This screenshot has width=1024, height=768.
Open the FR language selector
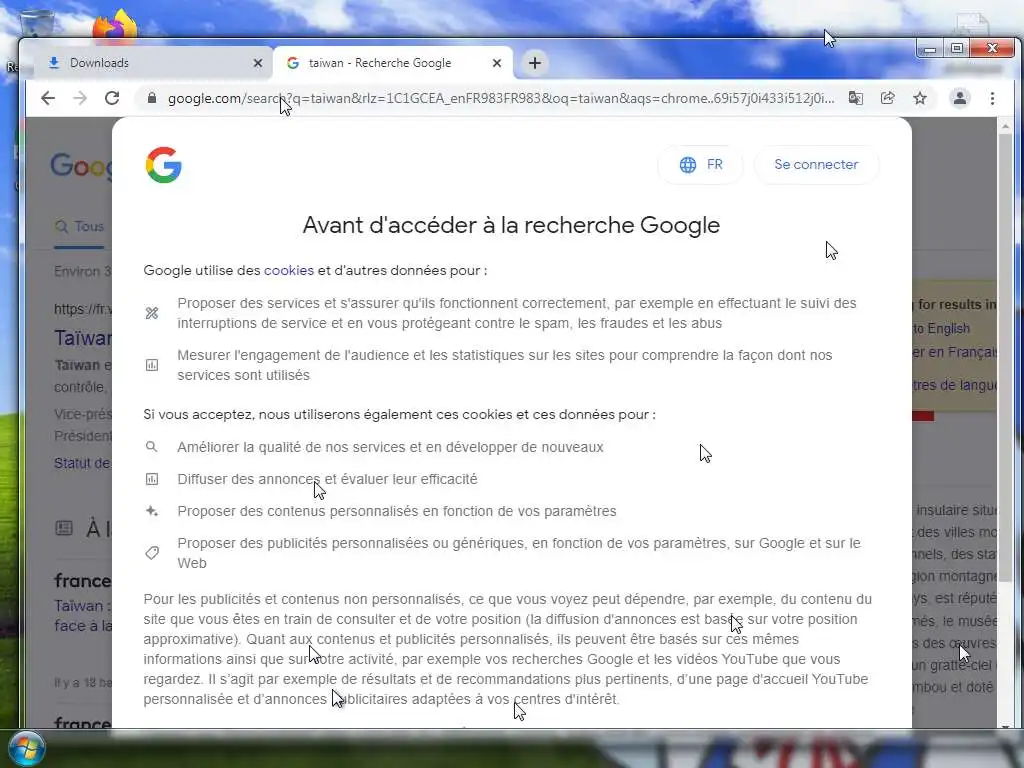[701, 165]
